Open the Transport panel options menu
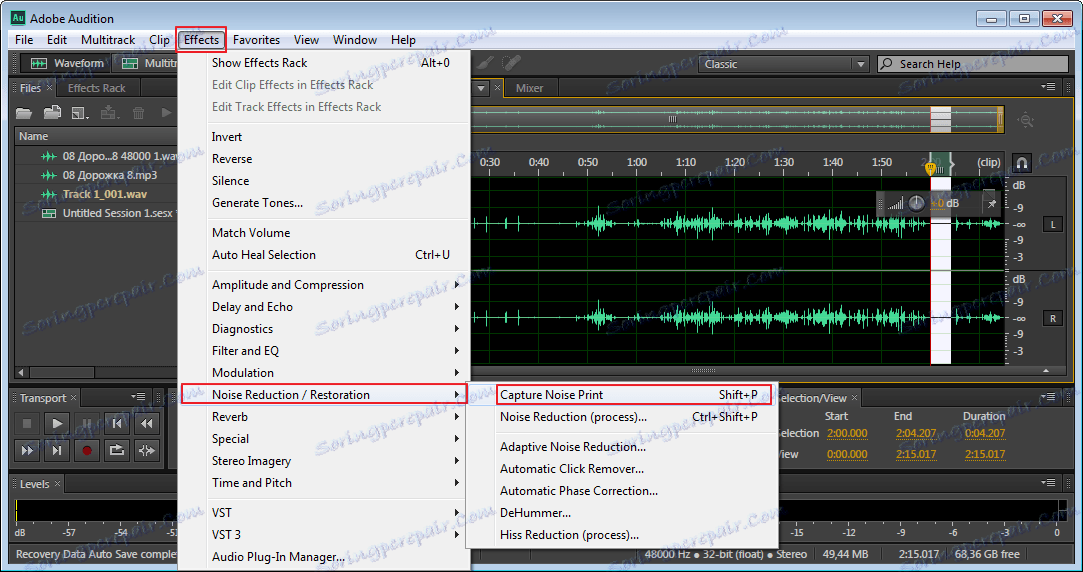Screen dimensions: 1083x572 click(138, 397)
